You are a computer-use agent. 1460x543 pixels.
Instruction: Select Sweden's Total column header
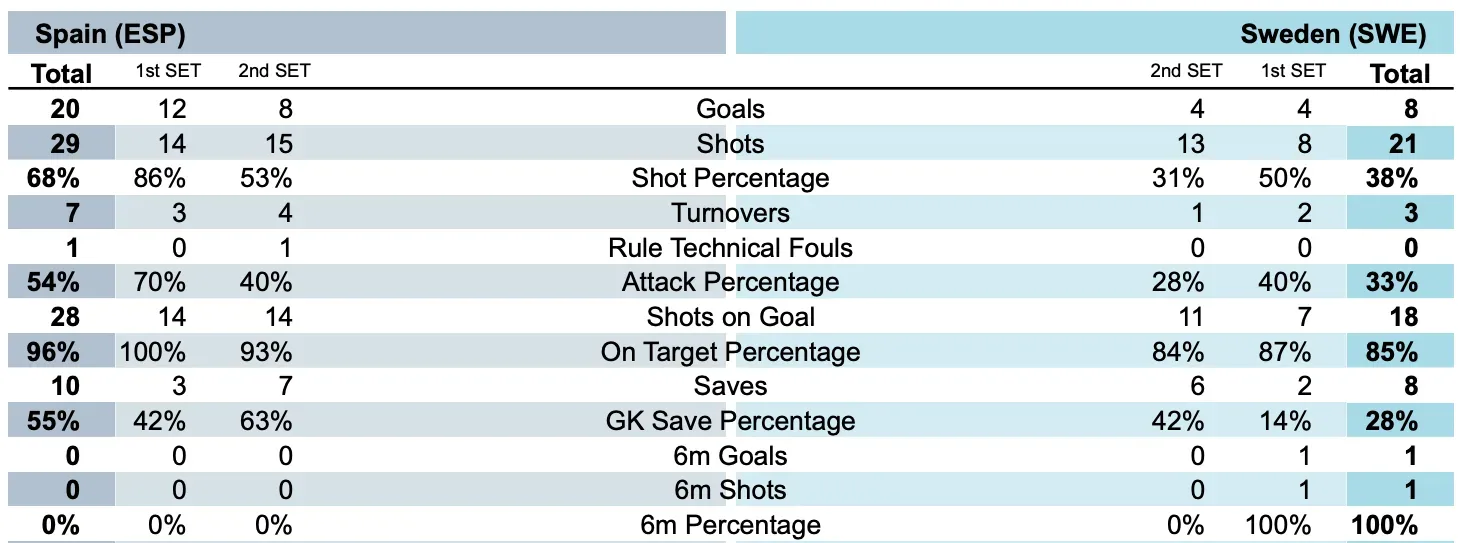point(1400,73)
